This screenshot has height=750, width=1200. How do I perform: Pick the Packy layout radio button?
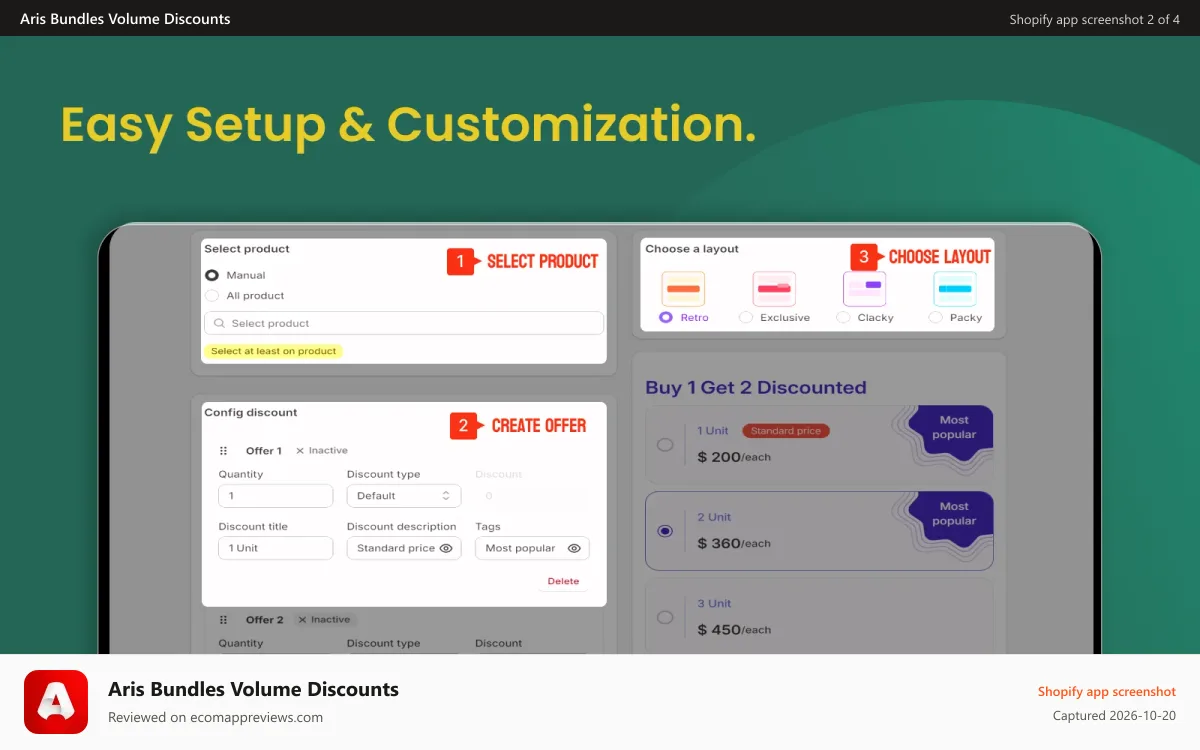pyautogui.click(x=935, y=317)
